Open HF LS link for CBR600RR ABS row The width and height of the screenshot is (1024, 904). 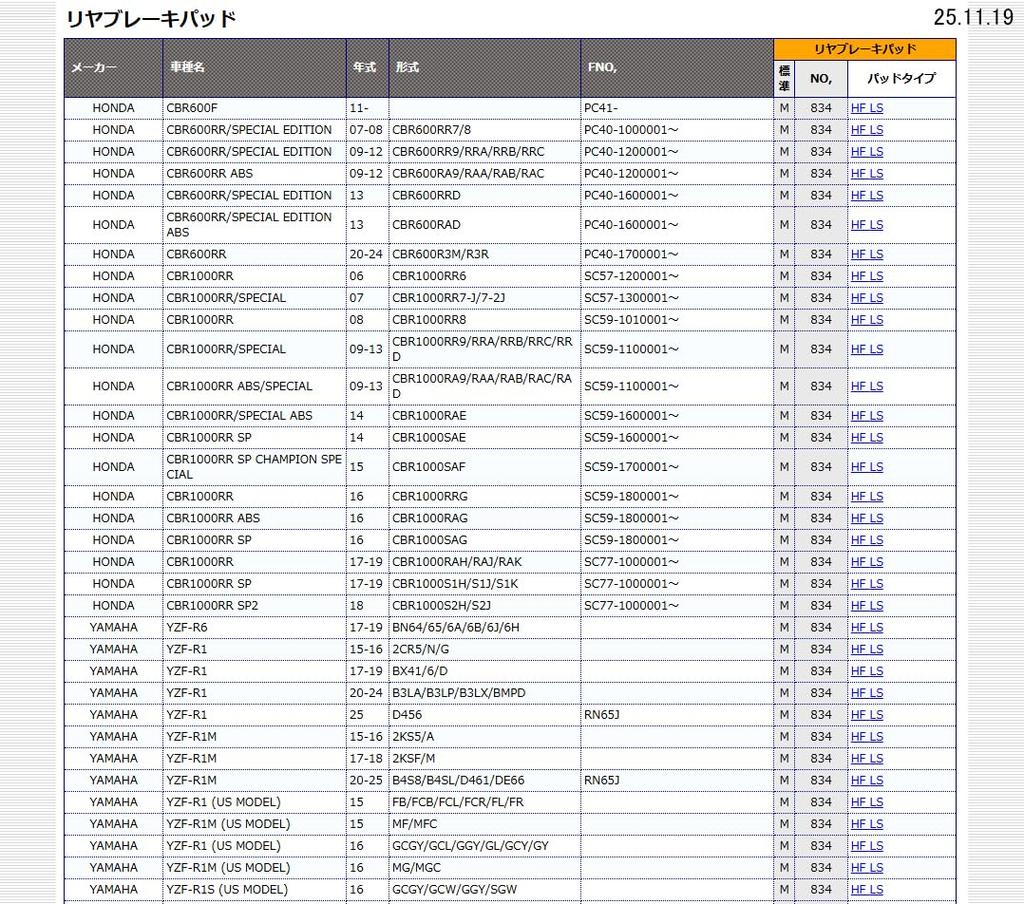[x=866, y=174]
